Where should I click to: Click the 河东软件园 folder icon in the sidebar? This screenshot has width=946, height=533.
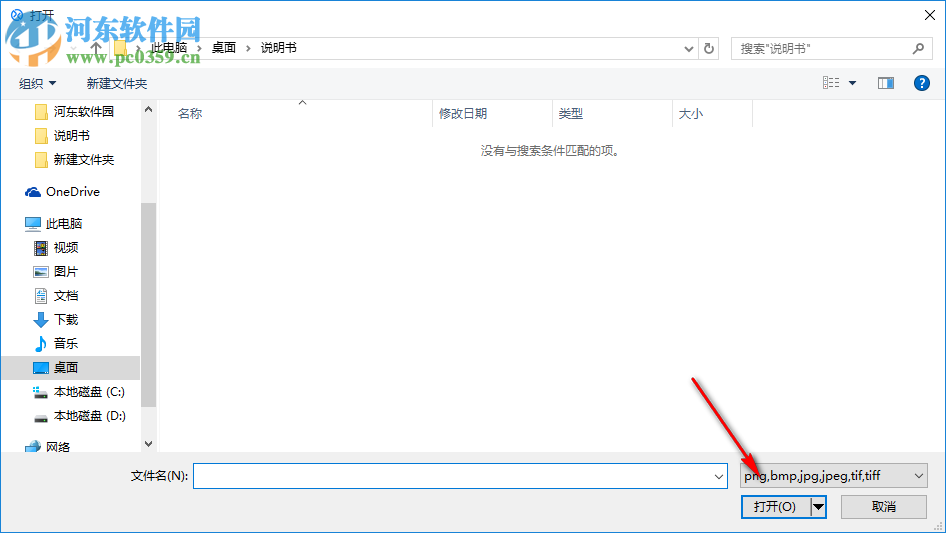click(x=41, y=112)
